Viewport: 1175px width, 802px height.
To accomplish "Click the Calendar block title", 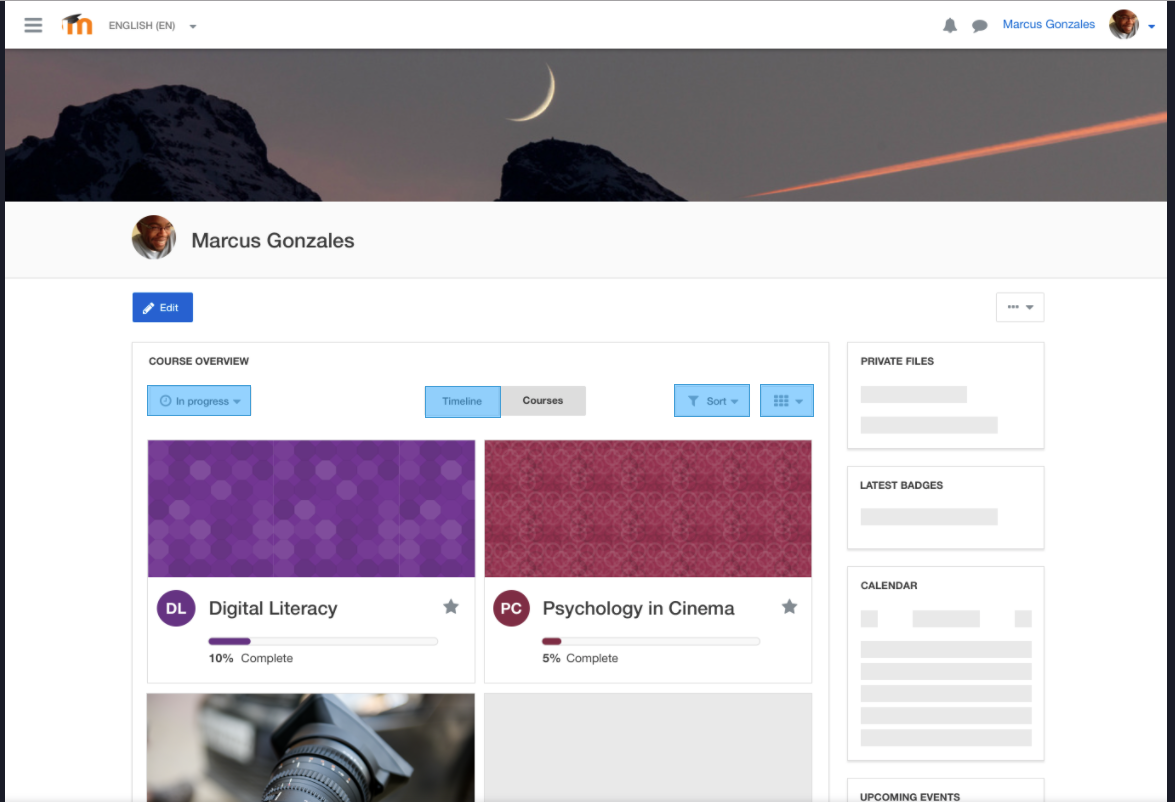I will point(889,585).
